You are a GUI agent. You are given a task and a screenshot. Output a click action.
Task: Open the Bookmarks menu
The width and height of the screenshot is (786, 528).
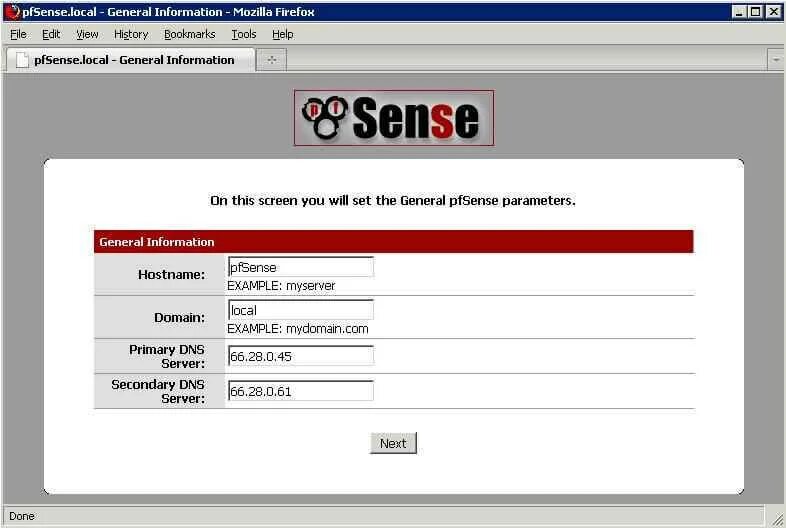tap(189, 34)
